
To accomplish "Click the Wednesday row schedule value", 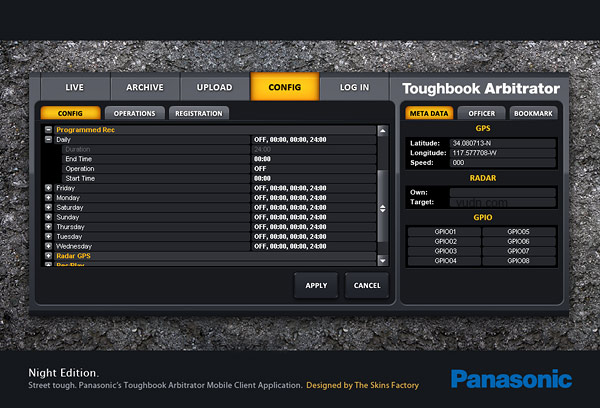I will tap(313, 246).
